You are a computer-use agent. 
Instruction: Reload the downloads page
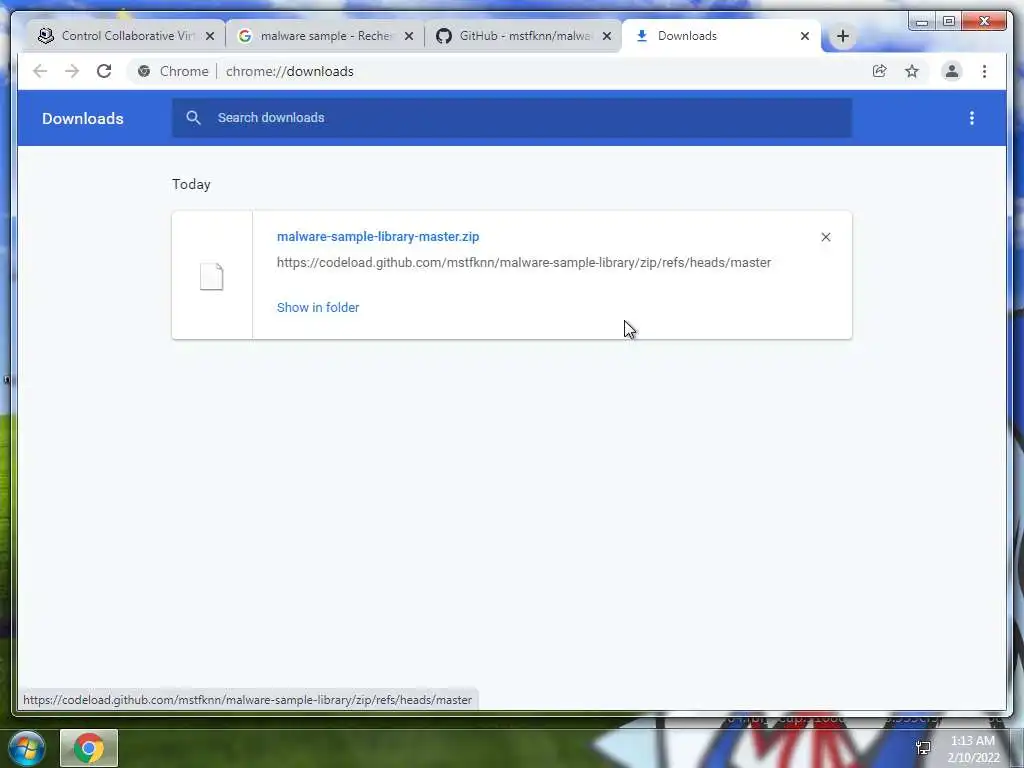coord(104,71)
